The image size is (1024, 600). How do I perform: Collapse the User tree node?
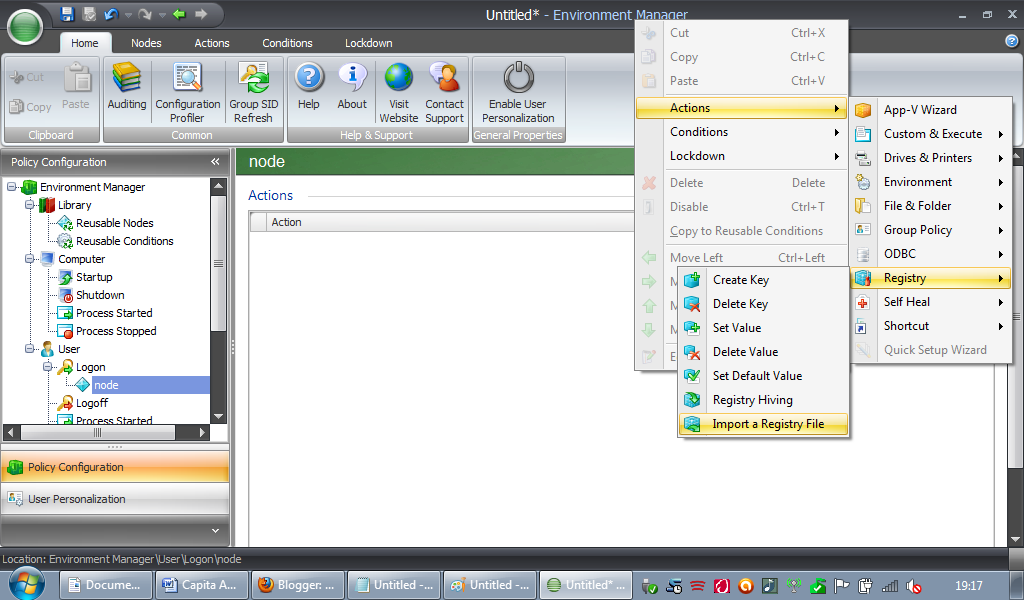[29, 349]
